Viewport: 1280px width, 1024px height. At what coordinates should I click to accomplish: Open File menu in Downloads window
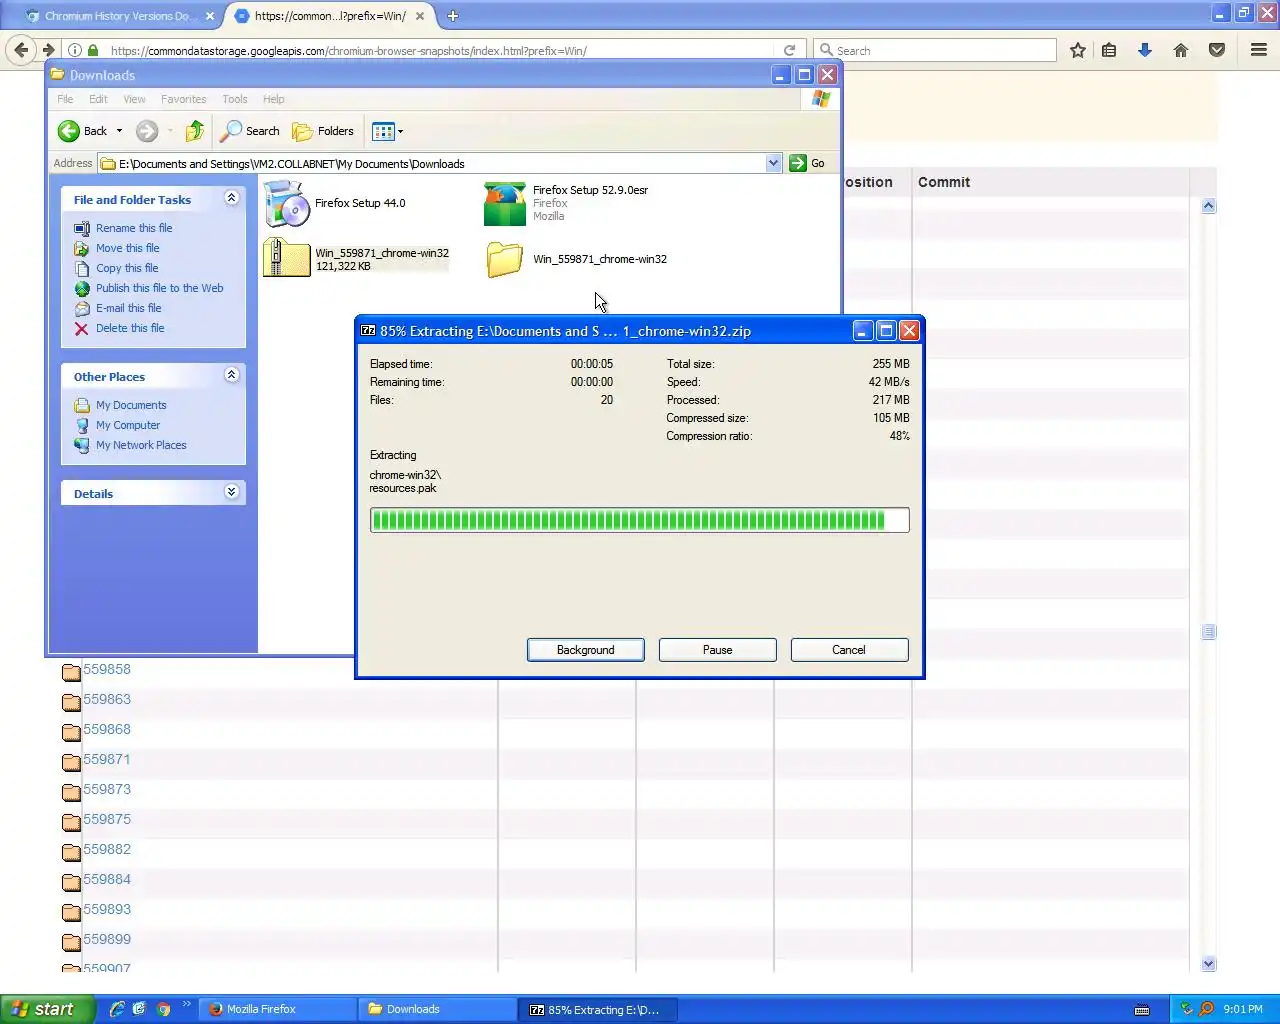click(x=65, y=99)
